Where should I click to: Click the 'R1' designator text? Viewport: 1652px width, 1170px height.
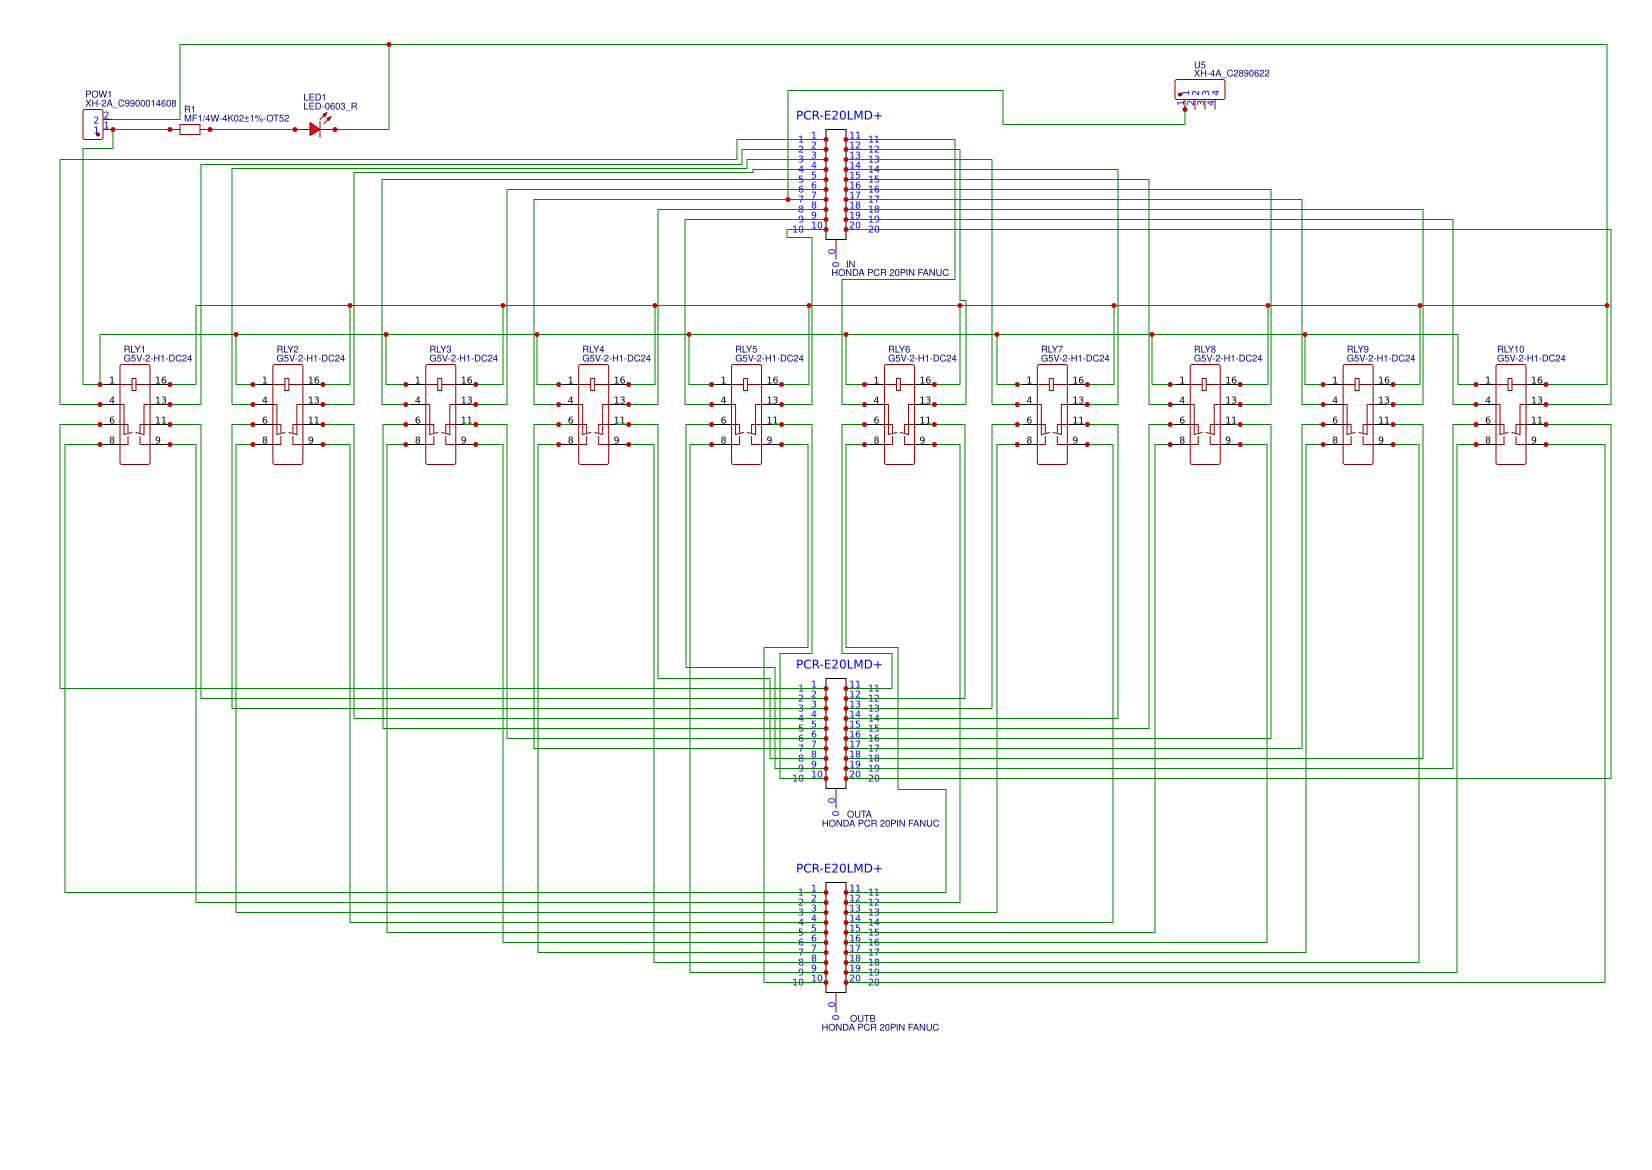coord(190,110)
